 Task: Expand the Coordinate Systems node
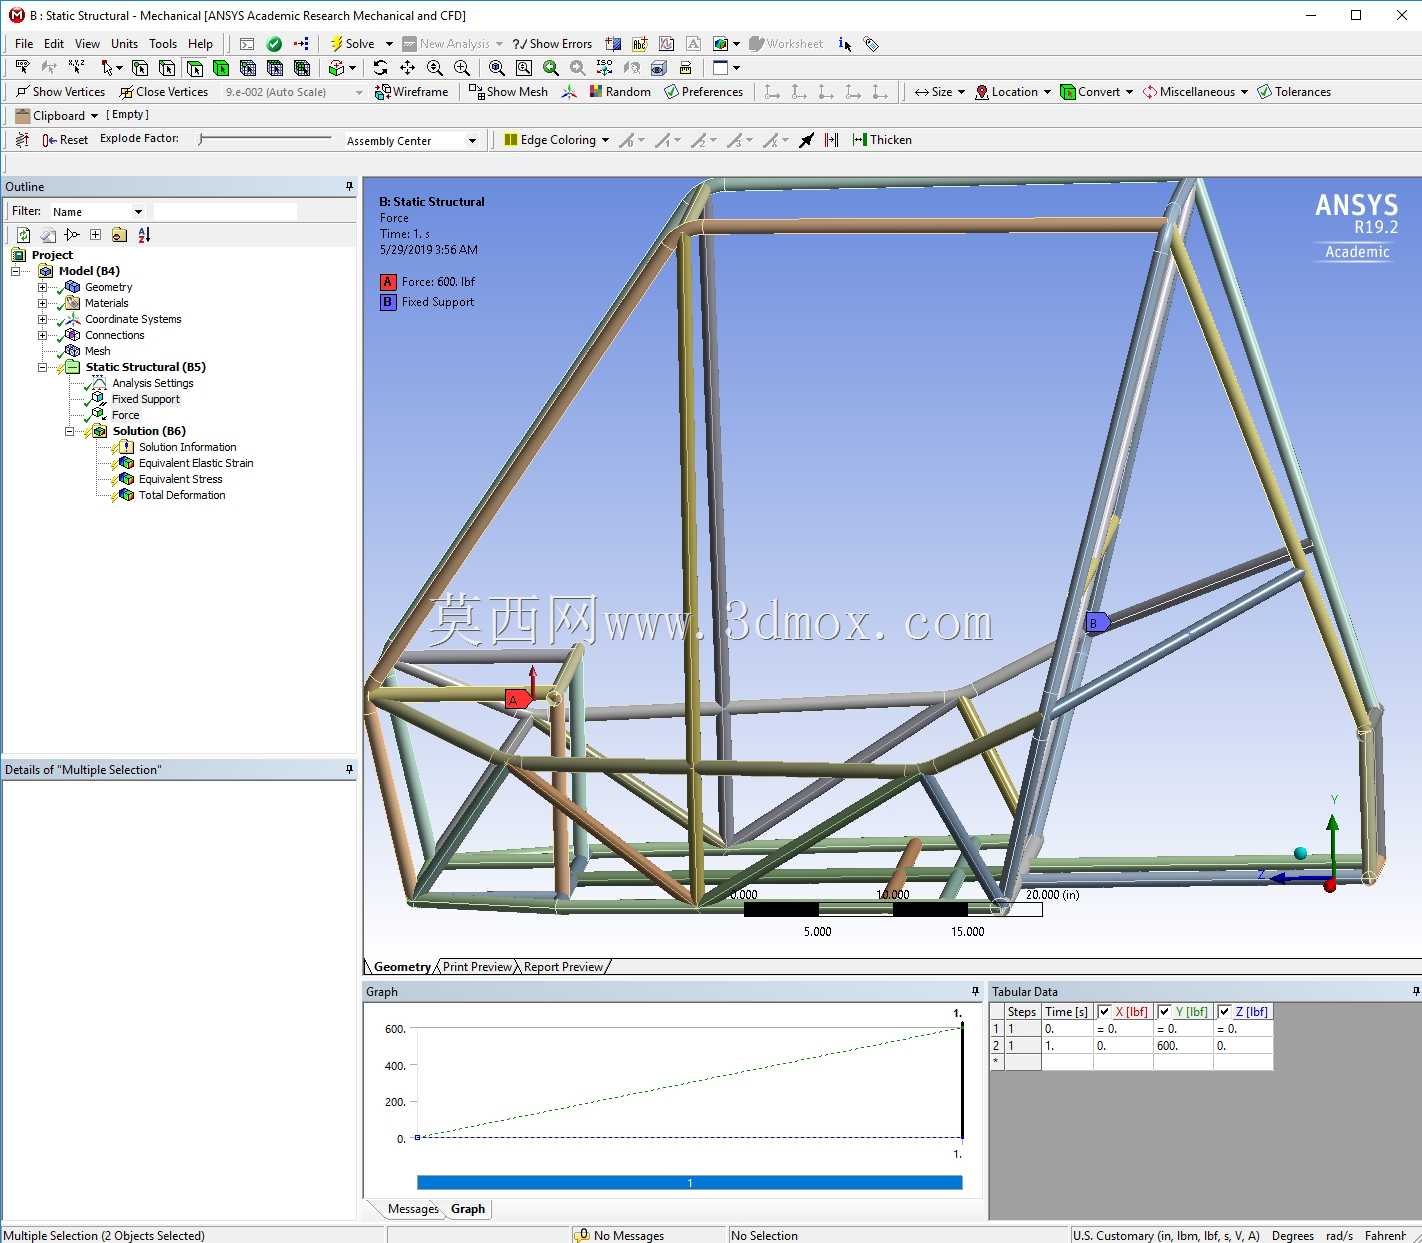(42, 319)
